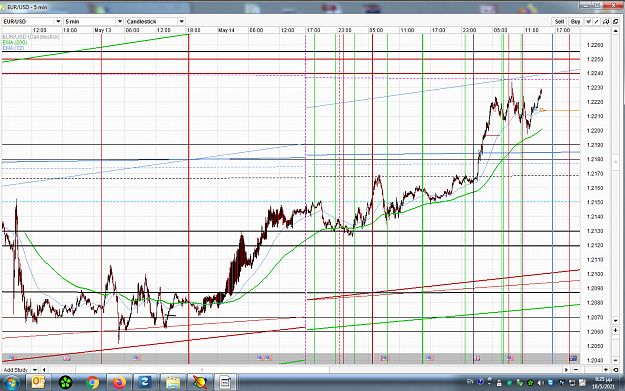Click the system clock showing 18/5/2021

tap(603, 383)
